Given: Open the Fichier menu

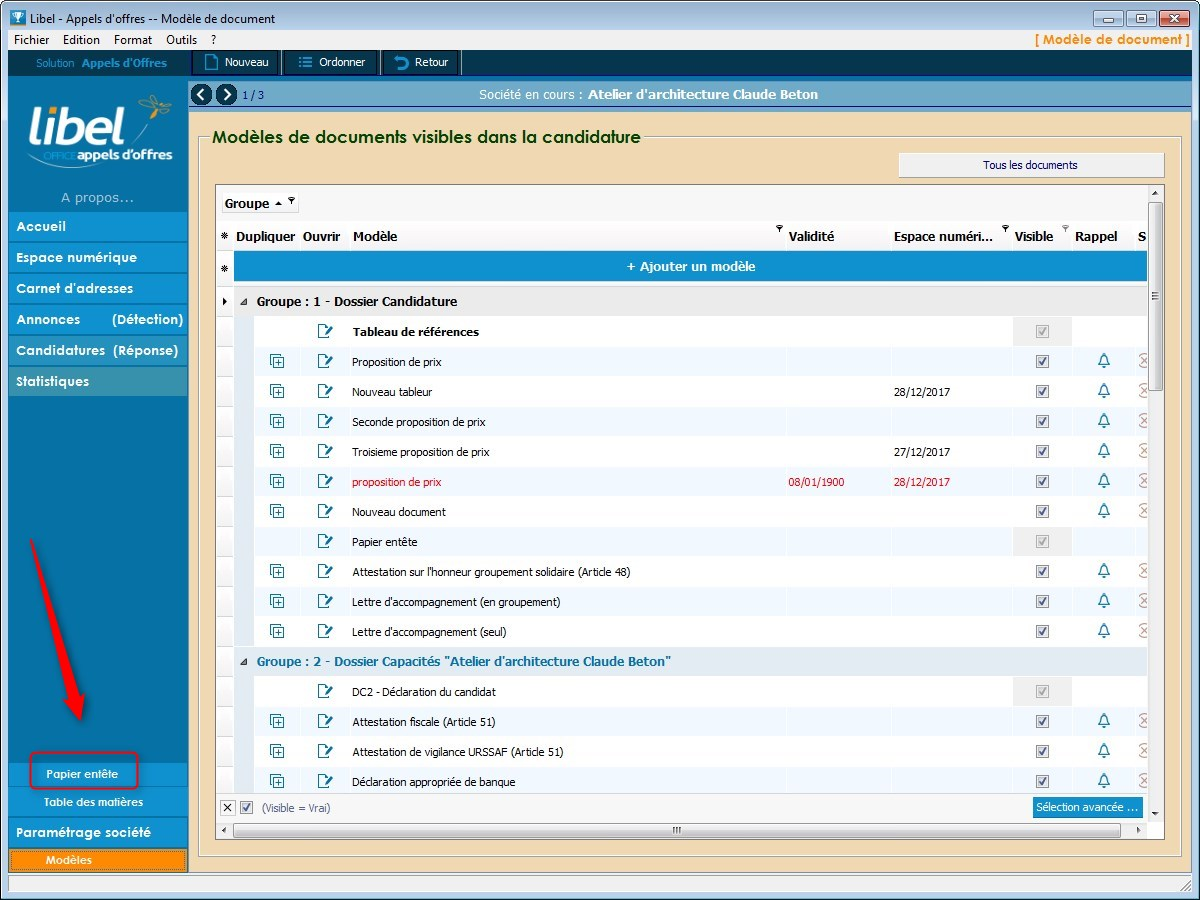Looking at the screenshot, I should [x=31, y=40].
